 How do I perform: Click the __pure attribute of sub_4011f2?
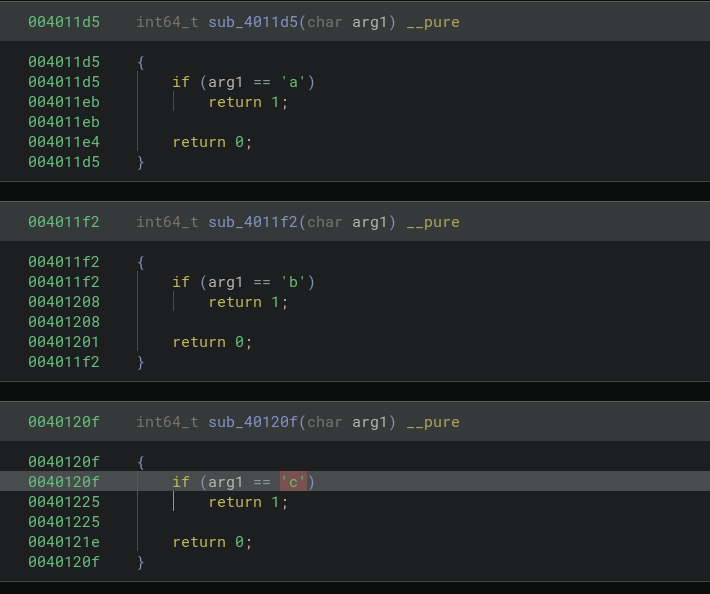[433, 222]
